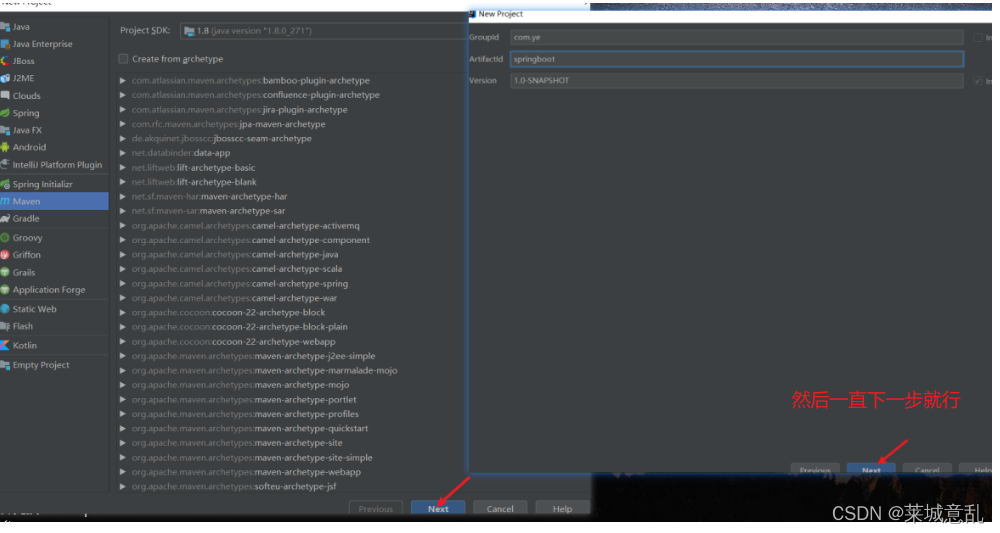Click the SDK folder icon in Project SDK
The width and height of the screenshot is (1000, 533).
(189, 31)
